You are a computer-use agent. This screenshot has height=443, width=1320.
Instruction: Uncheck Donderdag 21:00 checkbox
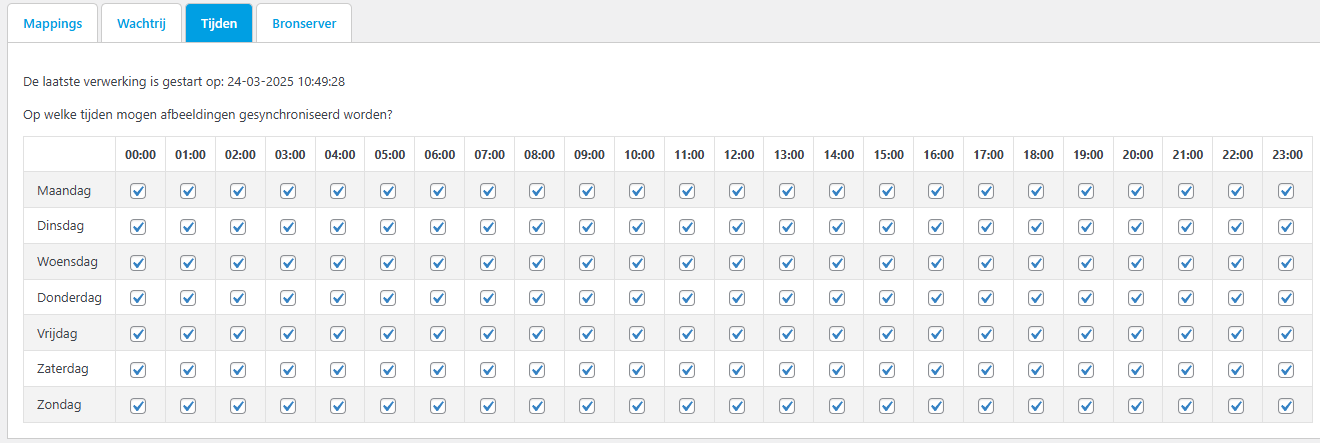tap(1186, 298)
